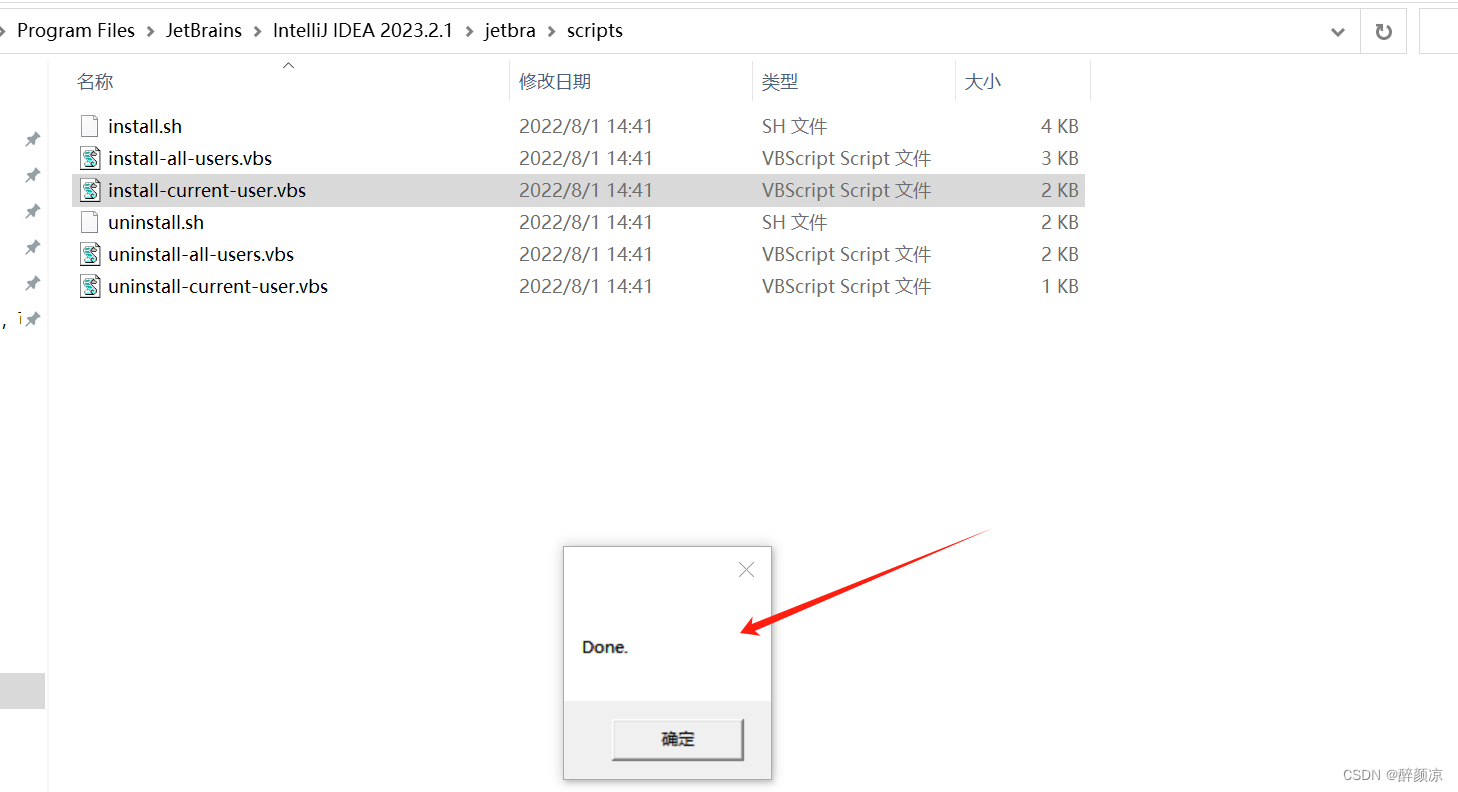Sort files by 修改日期 column
Screen dimensions: 1458x792
tap(631, 82)
